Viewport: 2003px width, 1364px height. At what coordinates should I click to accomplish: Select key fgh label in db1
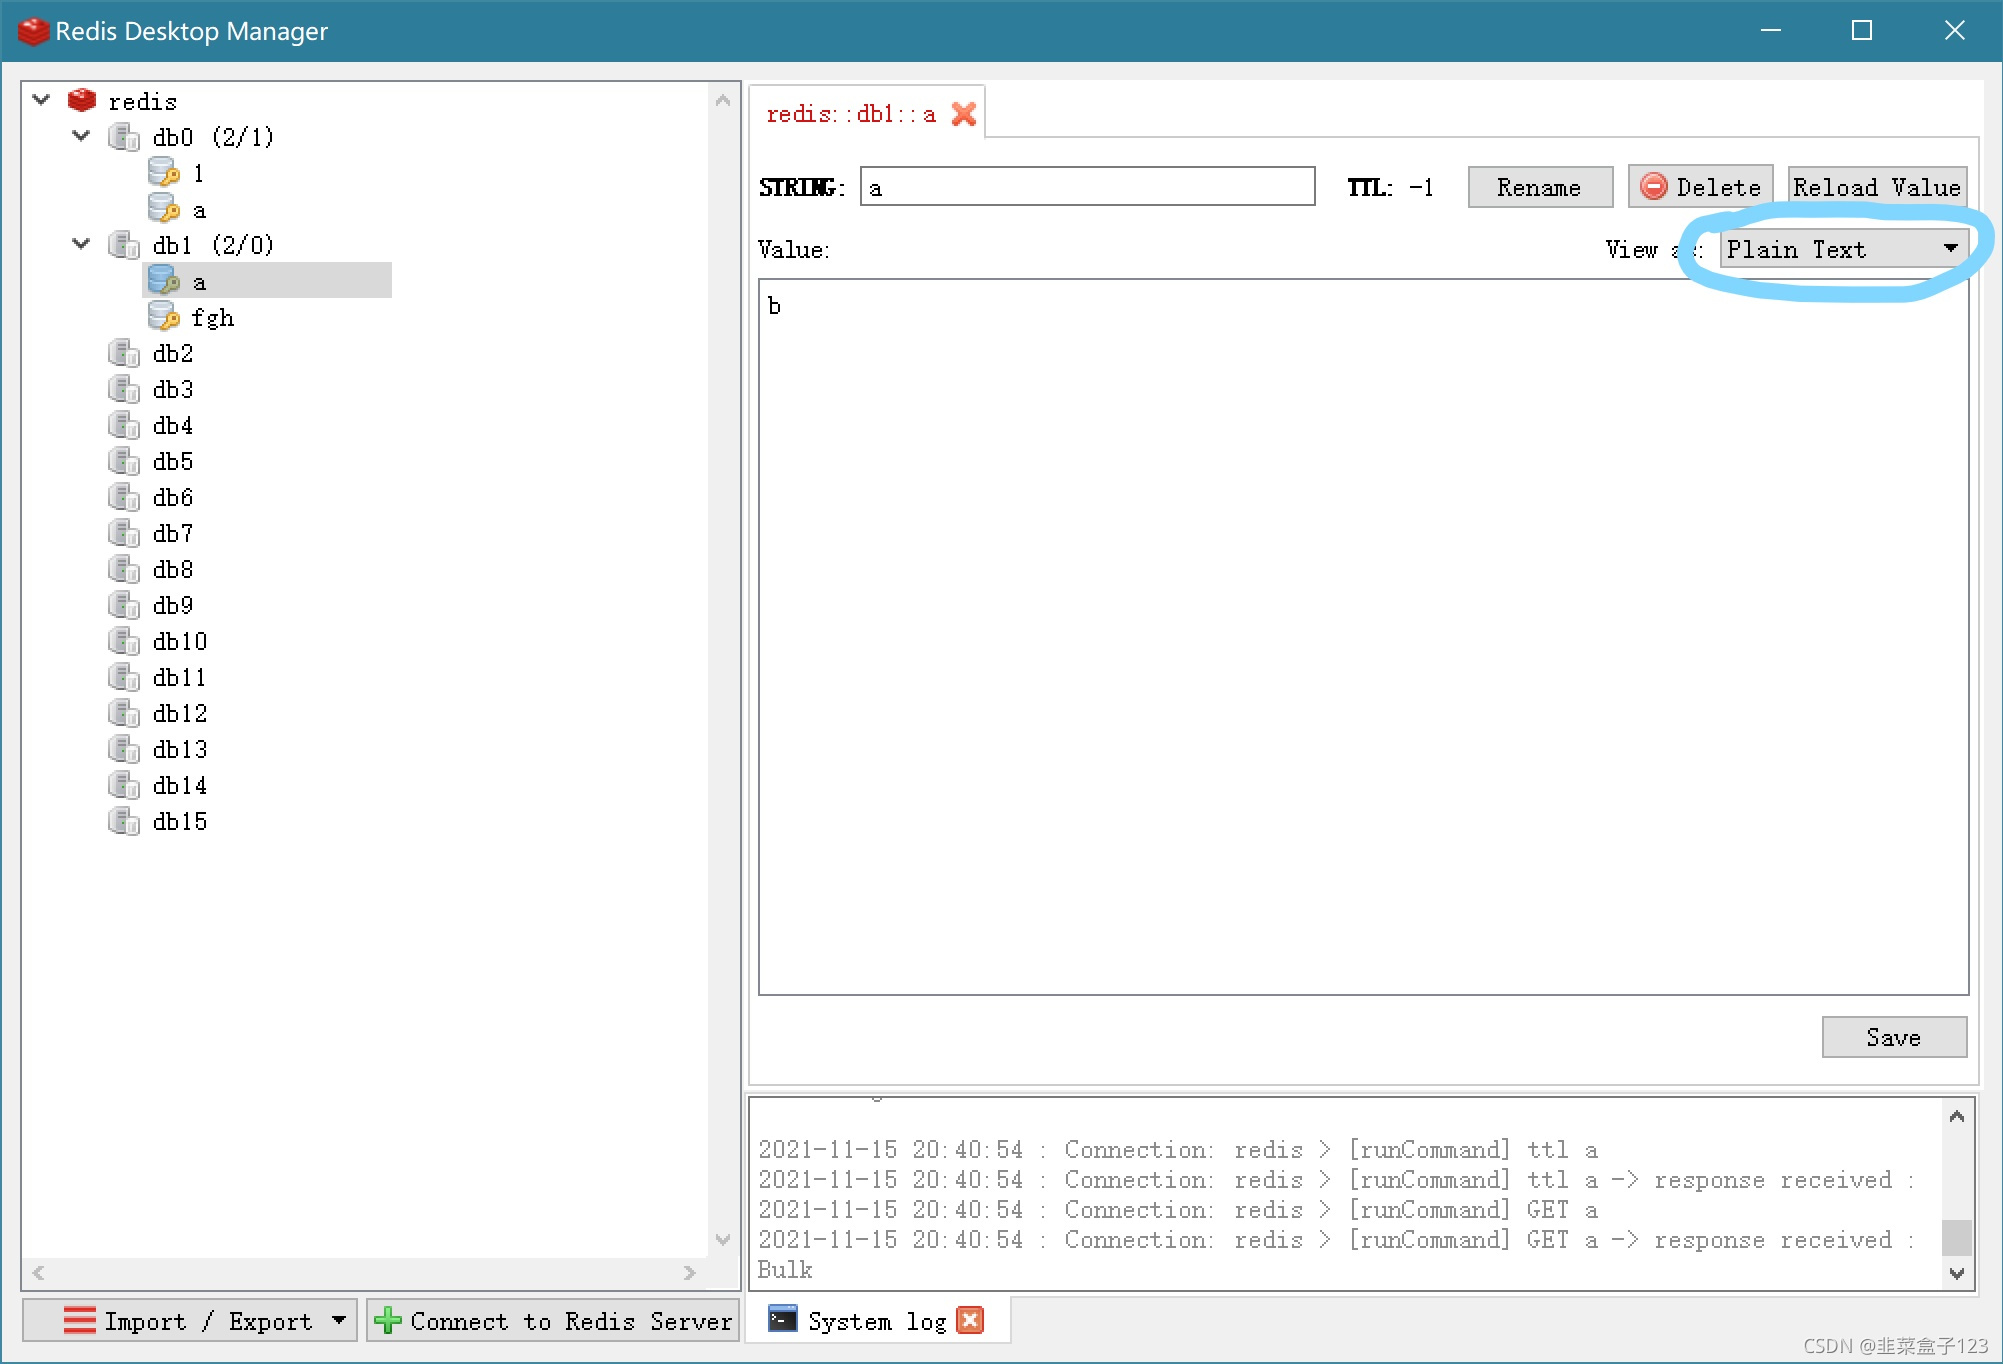(x=212, y=317)
